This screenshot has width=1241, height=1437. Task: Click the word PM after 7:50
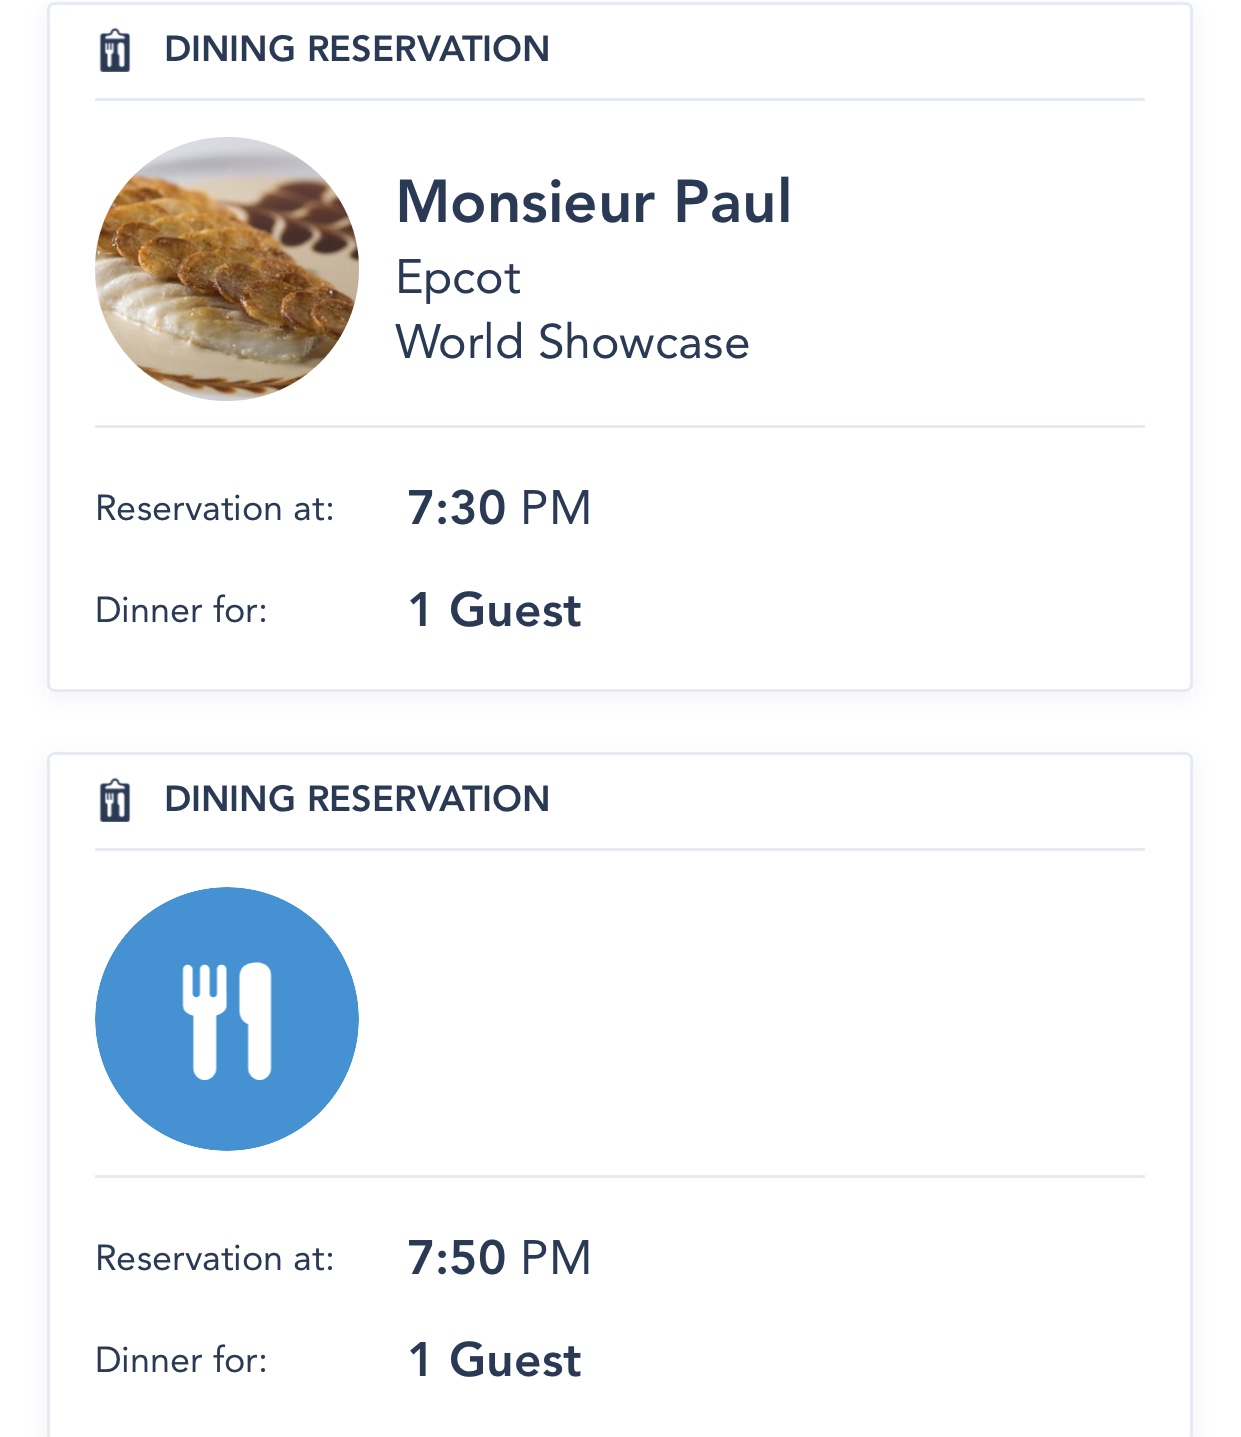(556, 1258)
